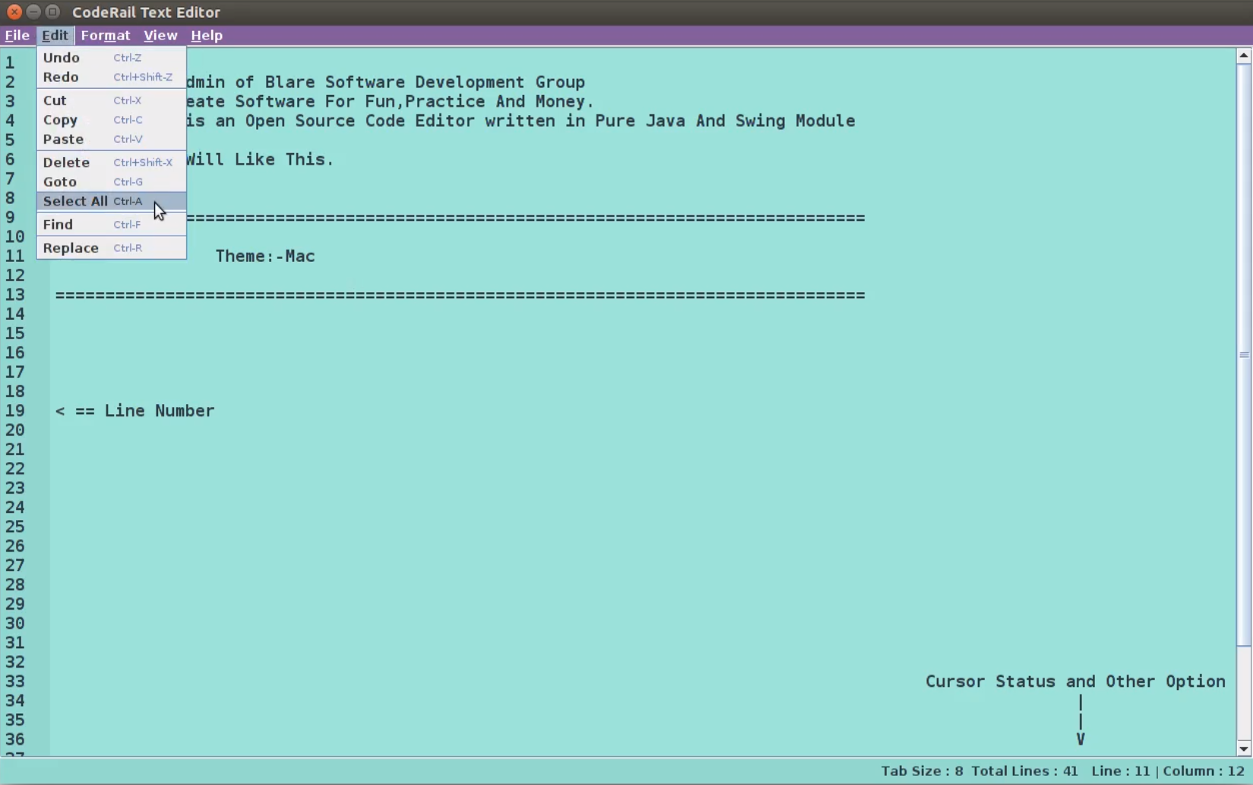Screen dimensions: 1253x785
Task: Click line number 19 in the gutter
Action: point(15,411)
